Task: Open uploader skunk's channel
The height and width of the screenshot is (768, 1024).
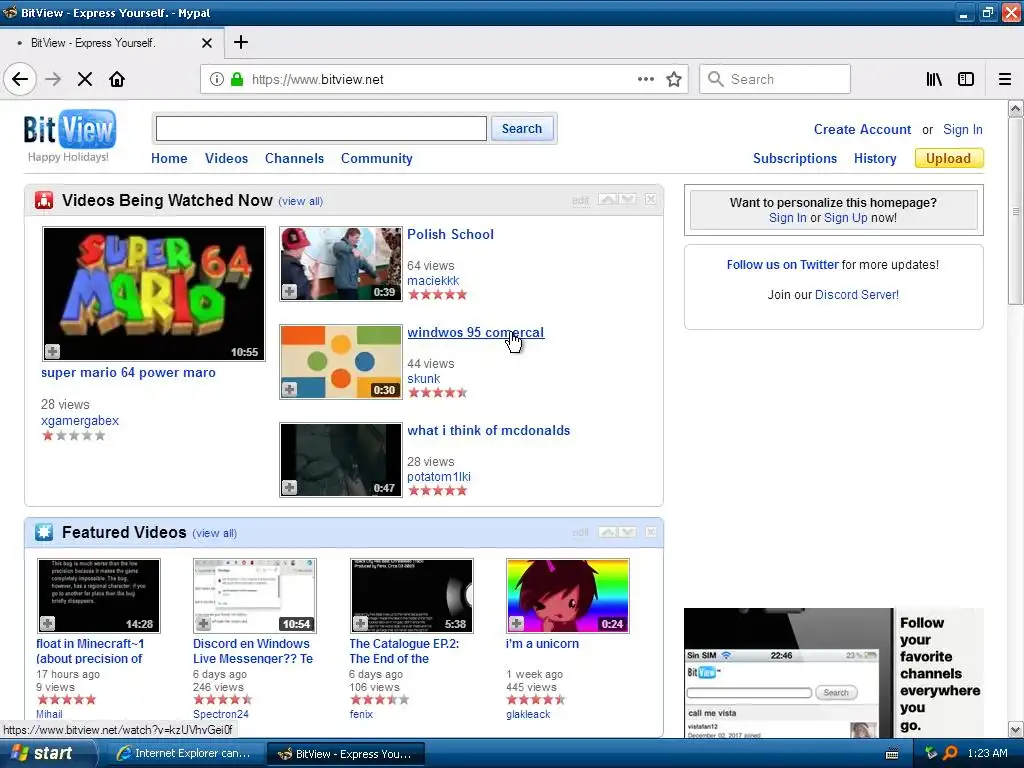Action: (x=424, y=378)
